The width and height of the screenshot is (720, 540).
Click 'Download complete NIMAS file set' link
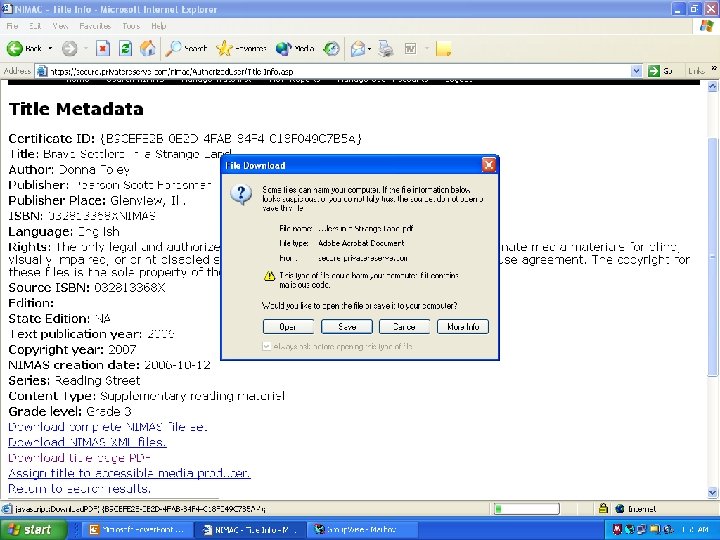point(108,427)
